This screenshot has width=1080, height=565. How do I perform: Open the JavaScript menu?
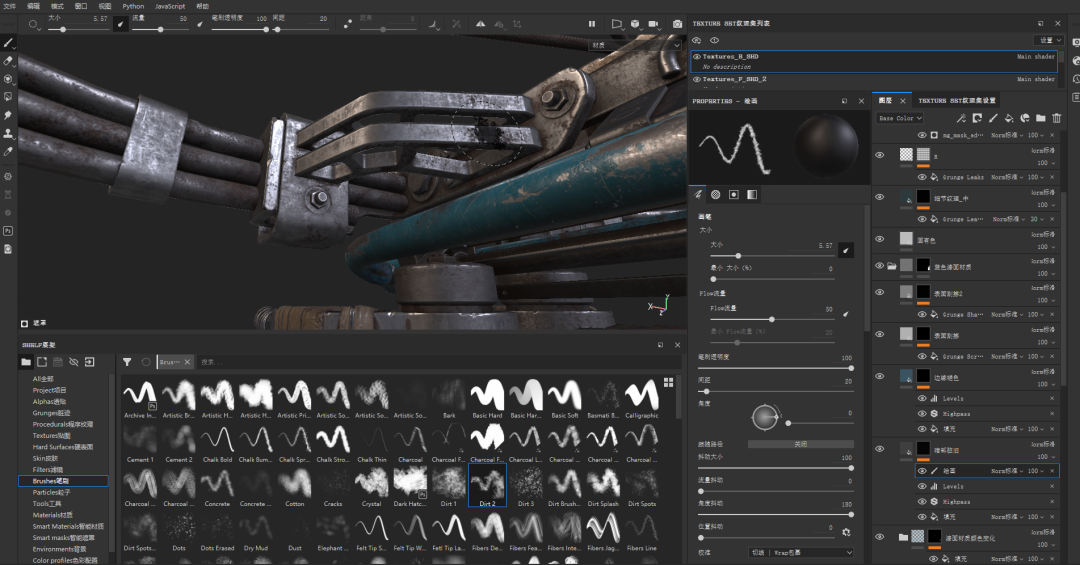tap(170, 6)
